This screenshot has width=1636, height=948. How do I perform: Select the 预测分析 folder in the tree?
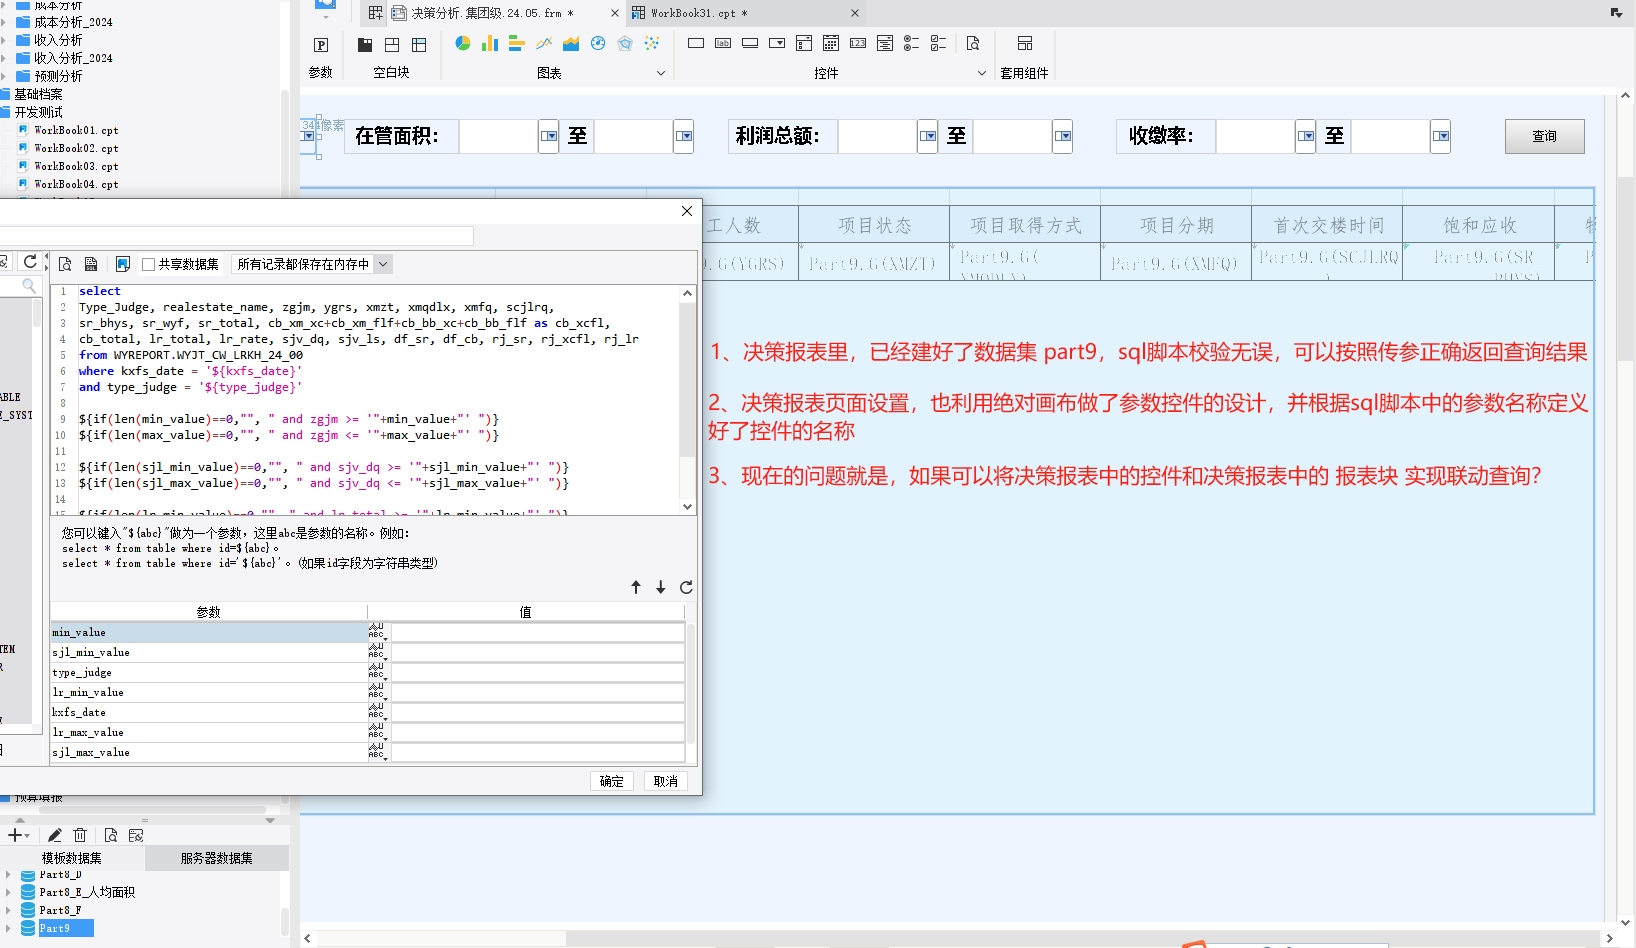tap(58, 76)
